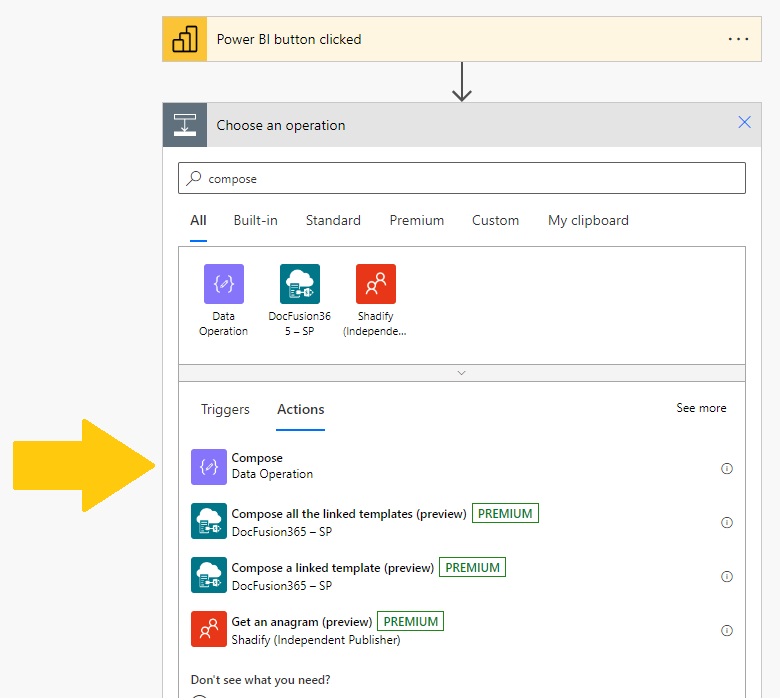780x700 pixels.
Task: Click the Choose an operation header icon
Action: 185,125
